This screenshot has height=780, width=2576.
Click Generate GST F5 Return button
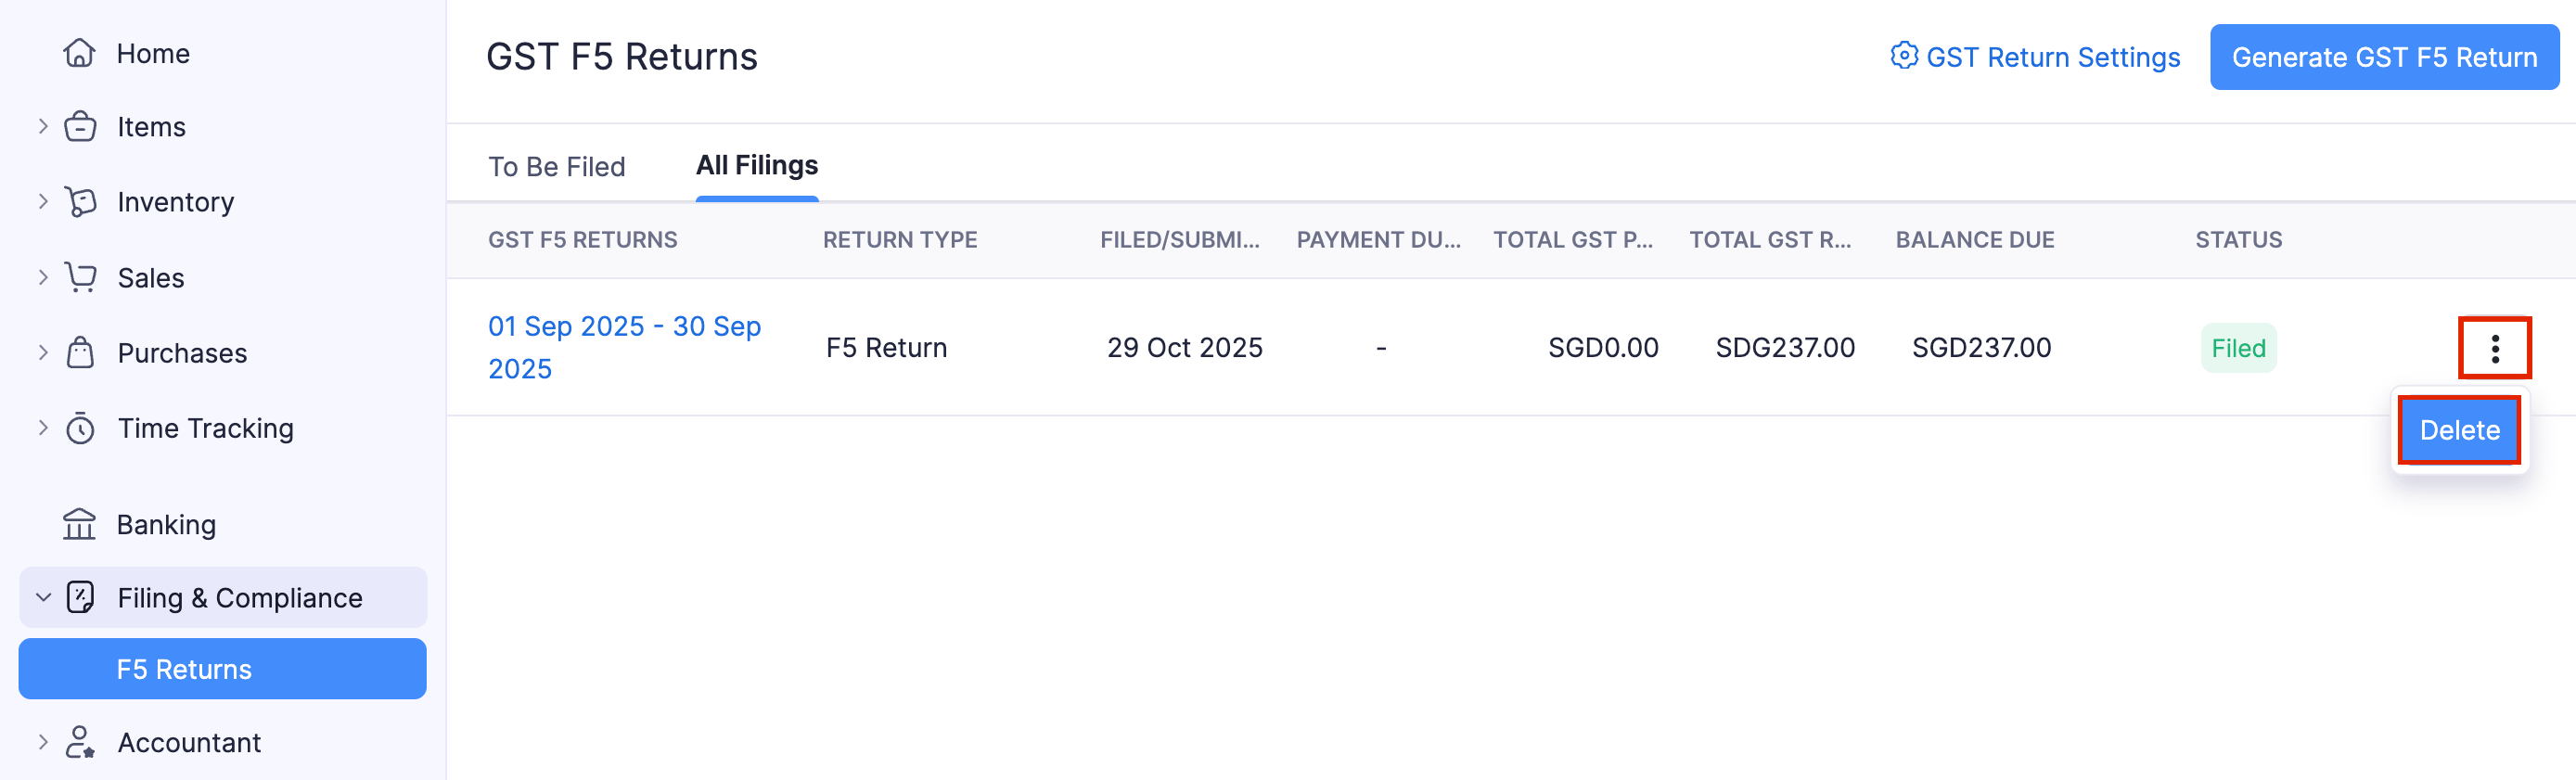tap(2383, 57)
